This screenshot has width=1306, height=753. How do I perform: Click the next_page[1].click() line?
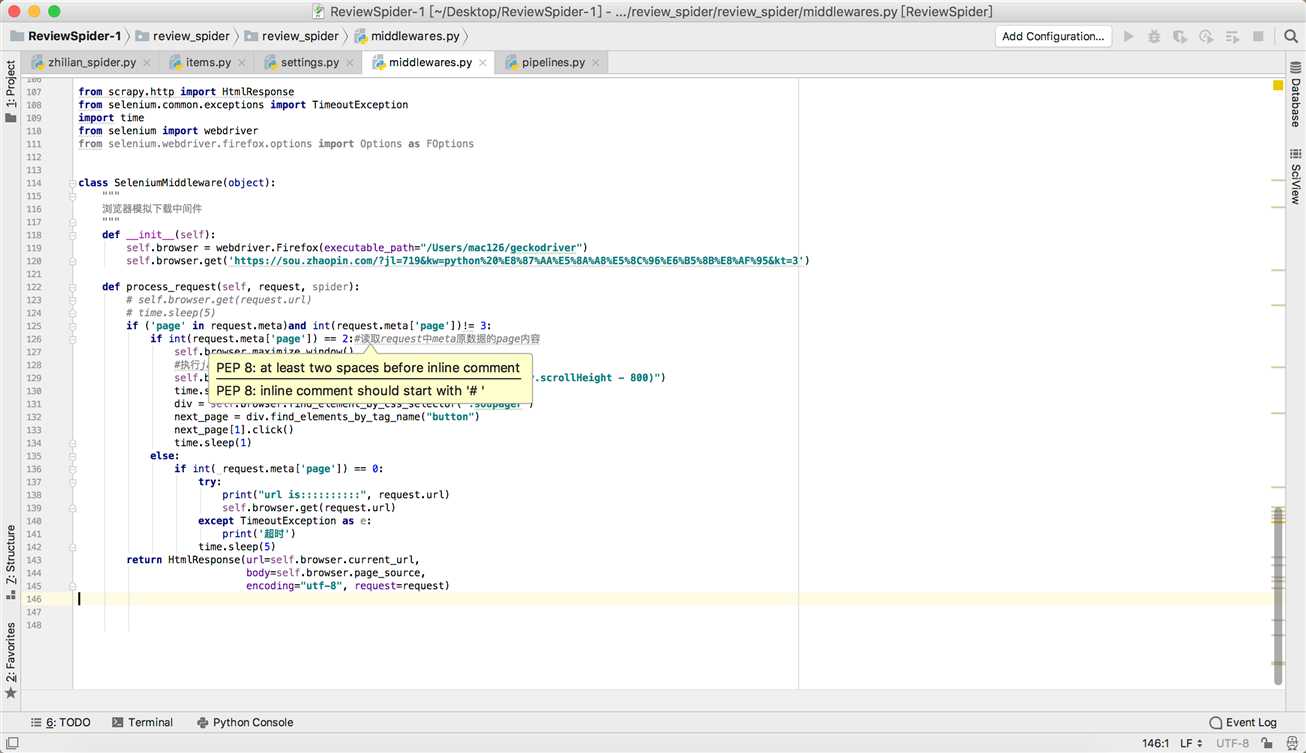[234, 430]
